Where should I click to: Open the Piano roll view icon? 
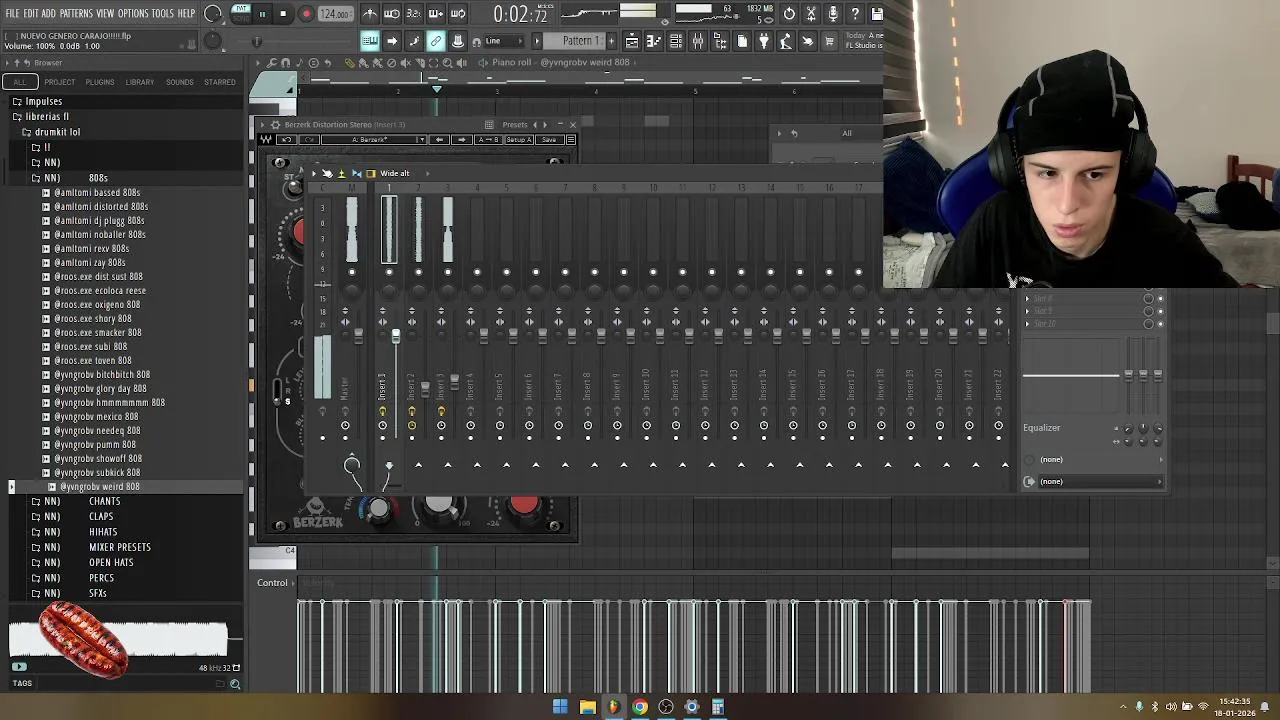tap(654, 41)
